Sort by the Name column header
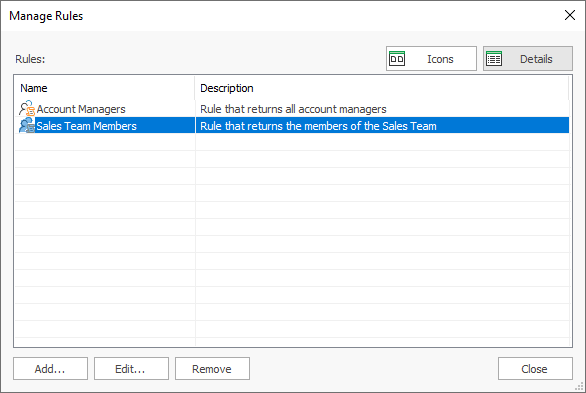 pyautogui.click(x=105, y=88)
